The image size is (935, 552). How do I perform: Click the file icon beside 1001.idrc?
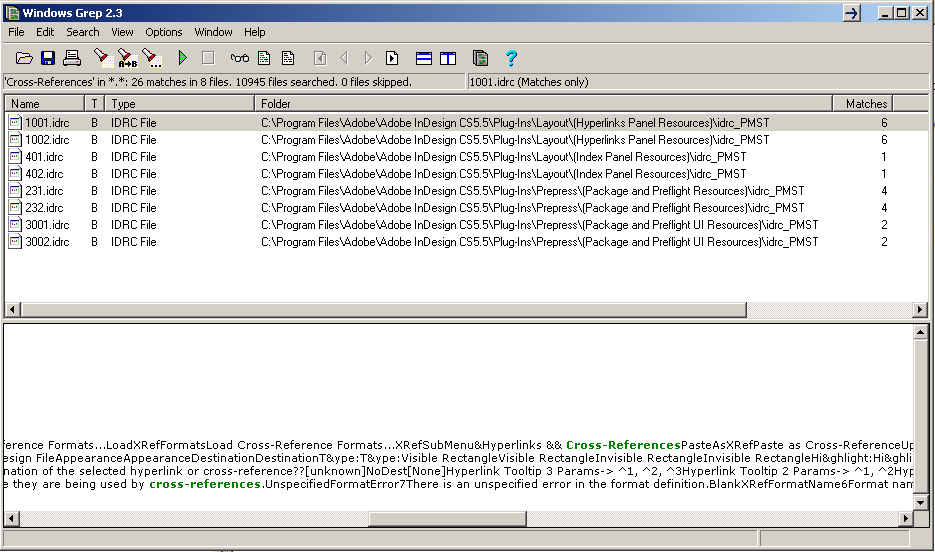pyautogui.click(x=15, y=123)
